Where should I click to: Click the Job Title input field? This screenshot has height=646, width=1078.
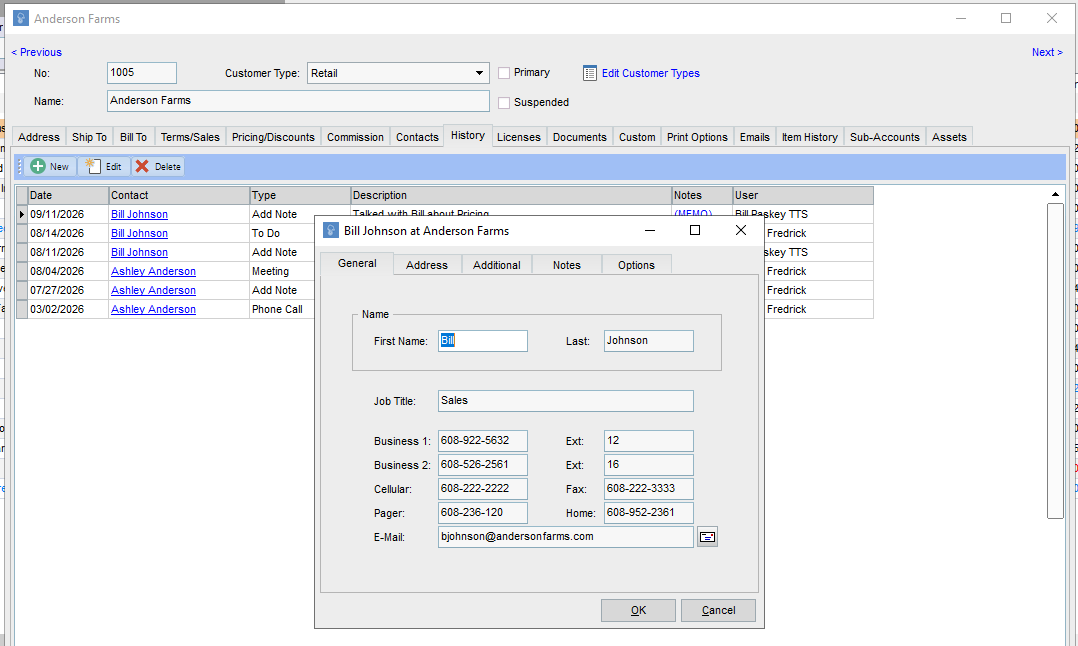click(566, 401)
